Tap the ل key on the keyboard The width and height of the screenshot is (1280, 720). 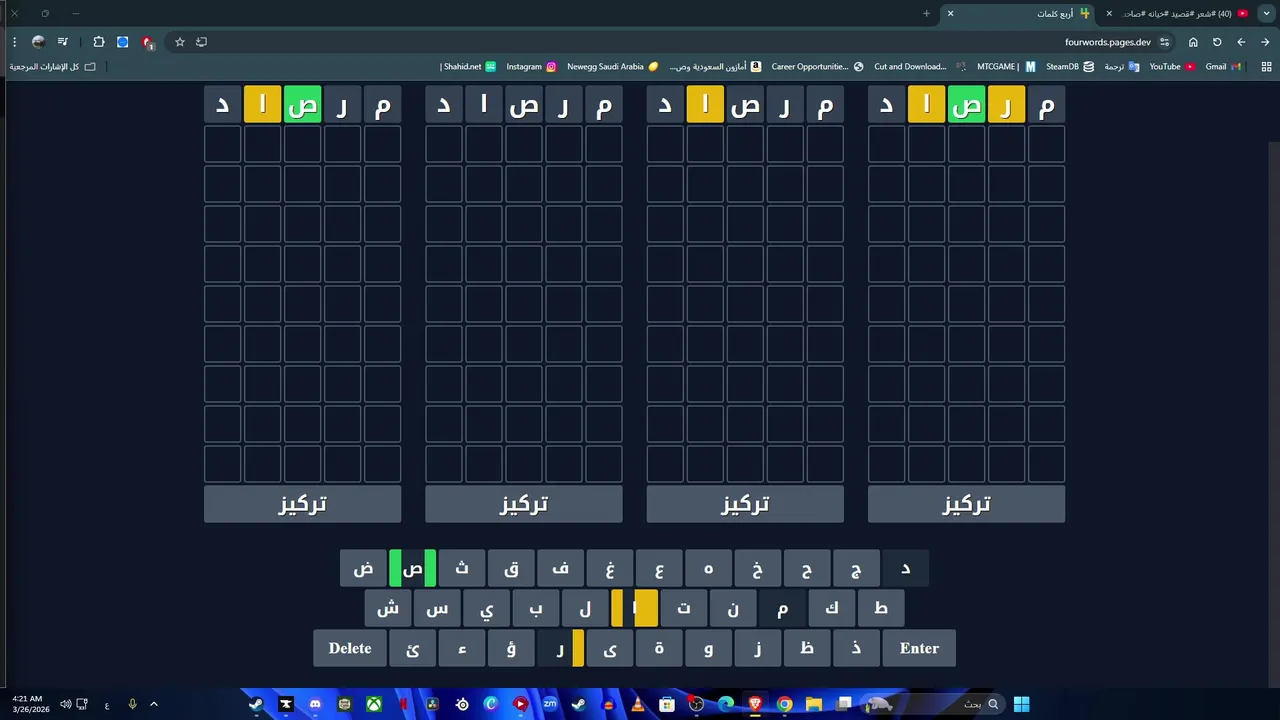[x=585, y=608]
